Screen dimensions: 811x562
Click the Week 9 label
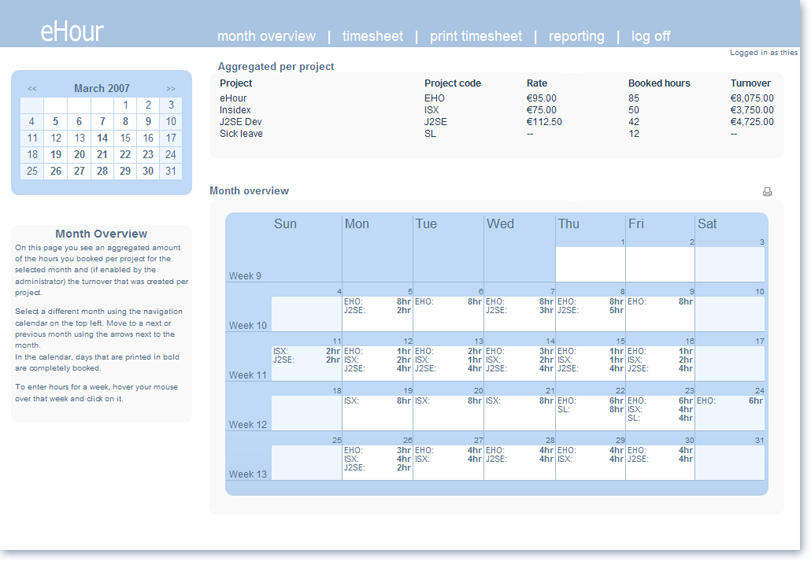click(245, 276)
